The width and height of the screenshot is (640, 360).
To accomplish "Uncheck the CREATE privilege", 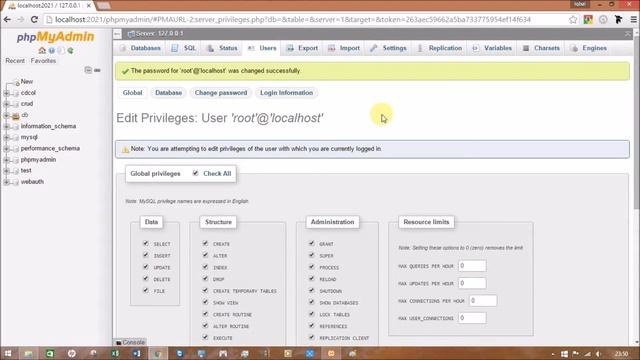I will (205, 243).
